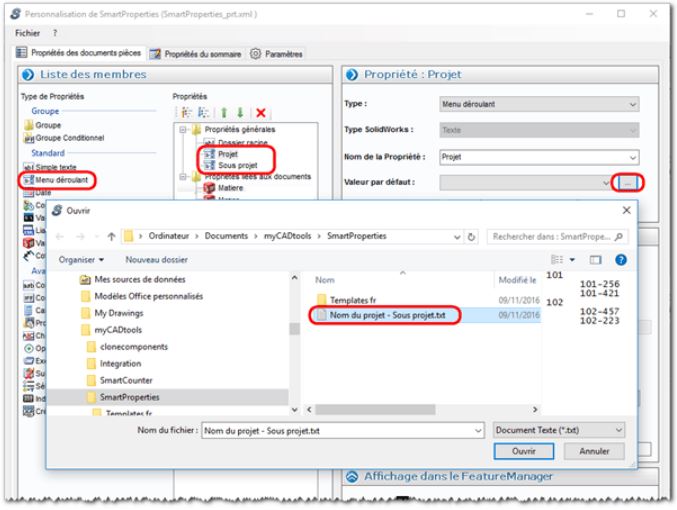
Task: Click the red X delete property icon
Action: pyautogui.click(x=261, y=115)
